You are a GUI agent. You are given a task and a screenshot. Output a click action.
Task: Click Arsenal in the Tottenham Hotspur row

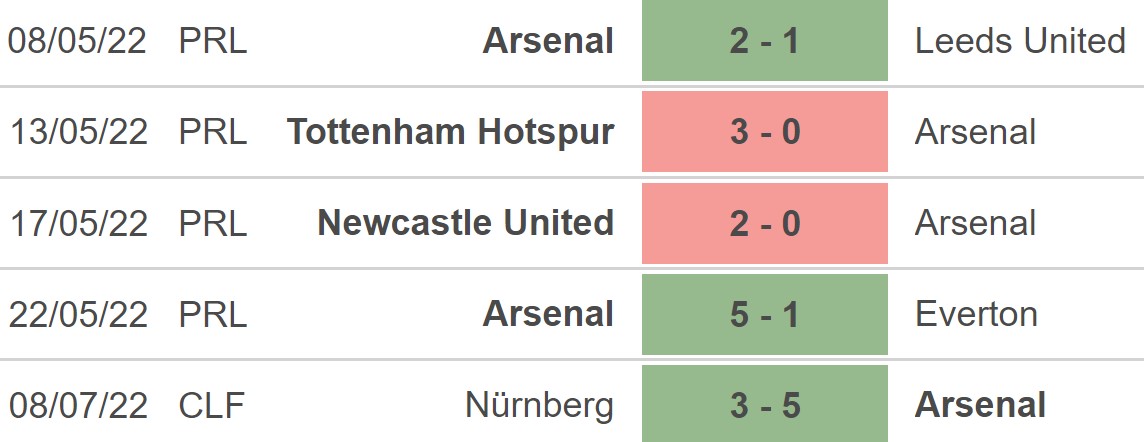coord(975,132)
